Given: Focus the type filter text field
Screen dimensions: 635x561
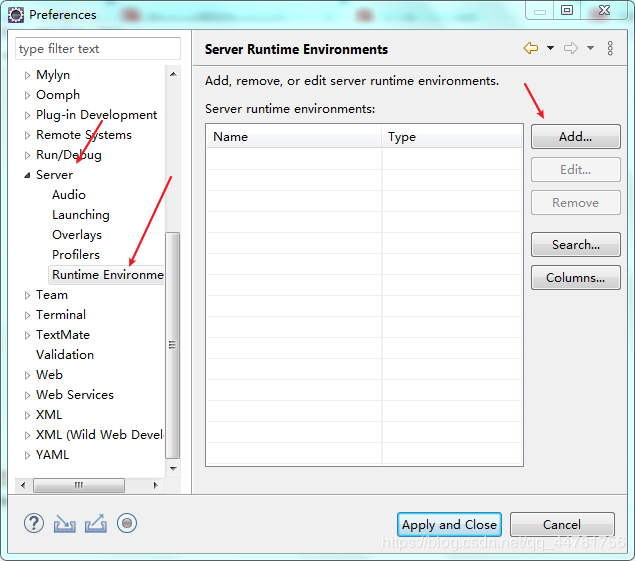Looking at the screenshot, I should coord(97,48).
